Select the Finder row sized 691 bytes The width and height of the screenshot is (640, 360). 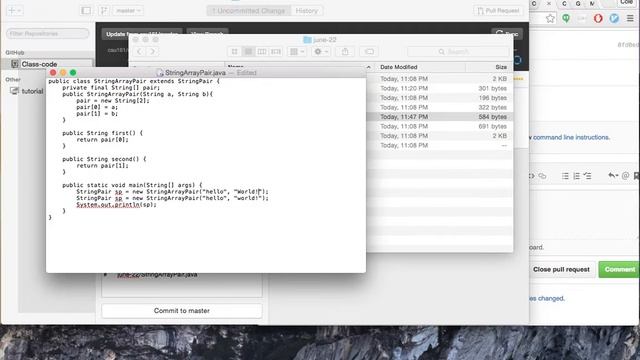[x=439, y=126]
